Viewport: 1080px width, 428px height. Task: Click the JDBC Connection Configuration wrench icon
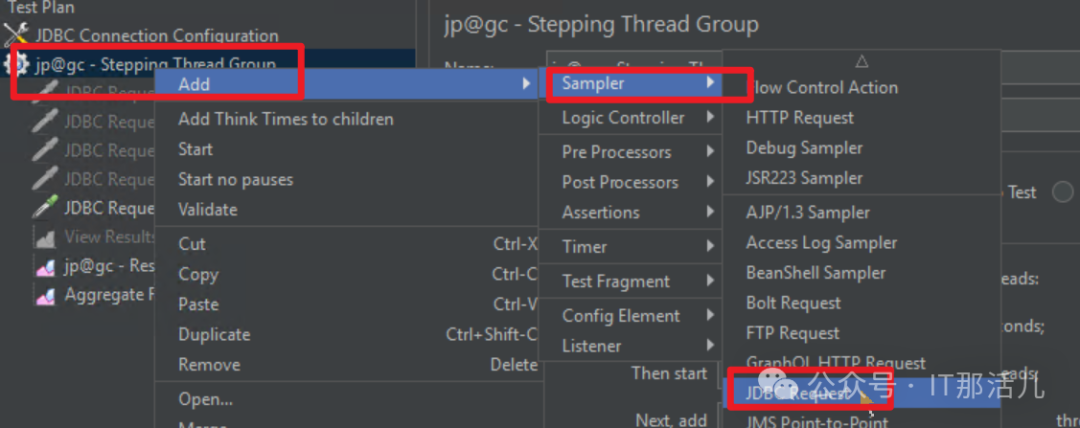[x=17, y=36]
